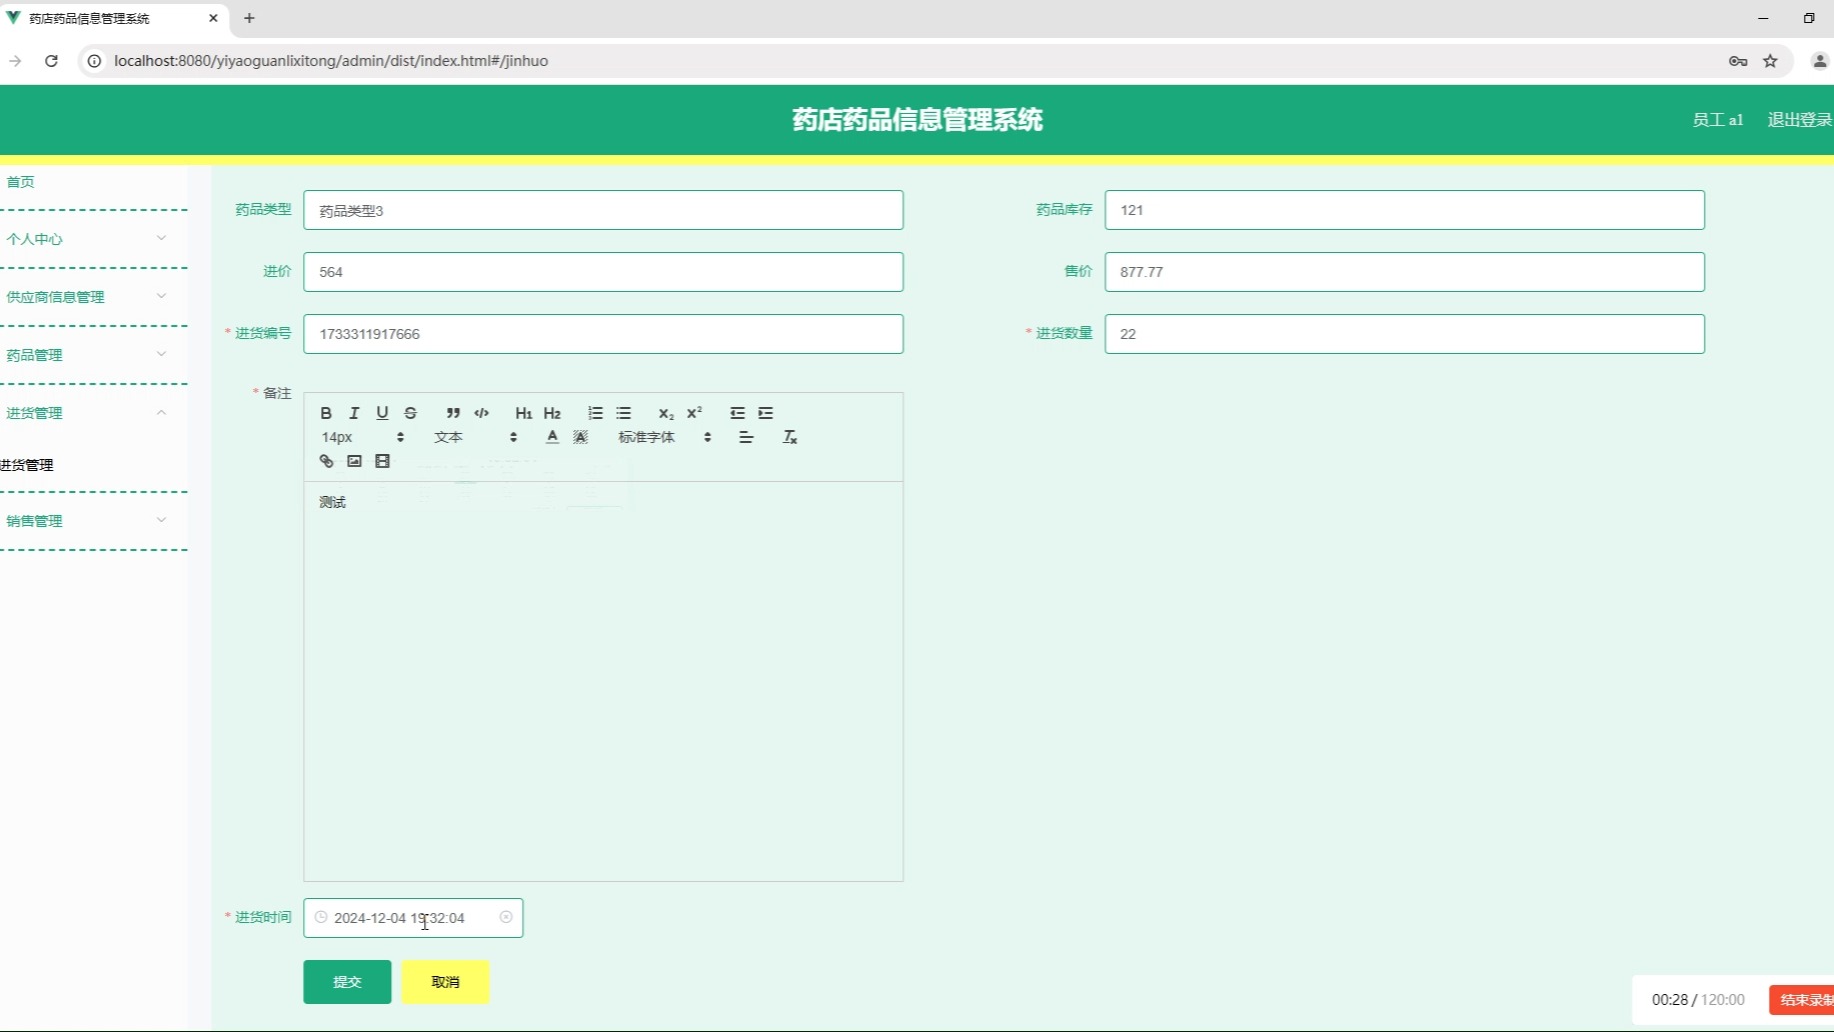This screenshot has width=1834, height=1032.
Task: Apply Heading 2 style
Action: click(x=552, y=413)
